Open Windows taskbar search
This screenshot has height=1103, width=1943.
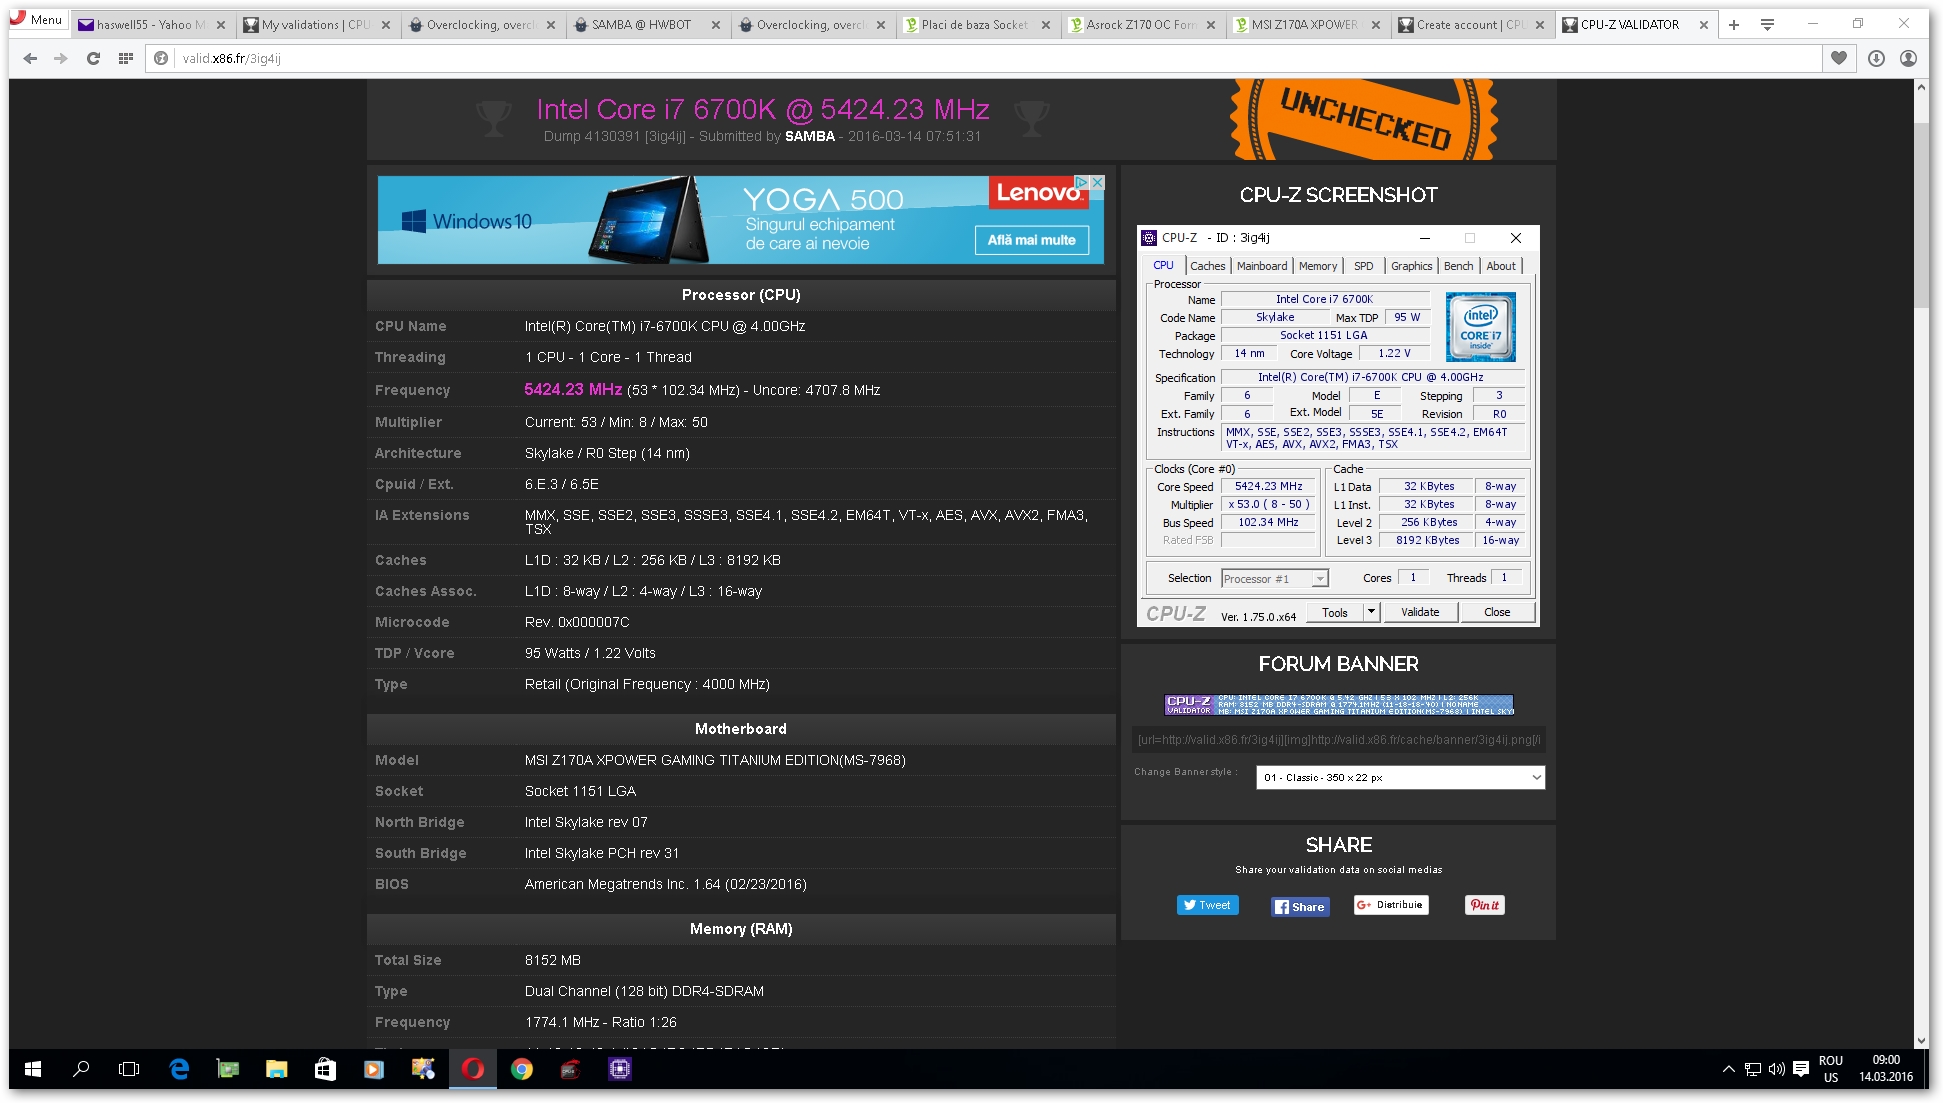coord(81,1069)
